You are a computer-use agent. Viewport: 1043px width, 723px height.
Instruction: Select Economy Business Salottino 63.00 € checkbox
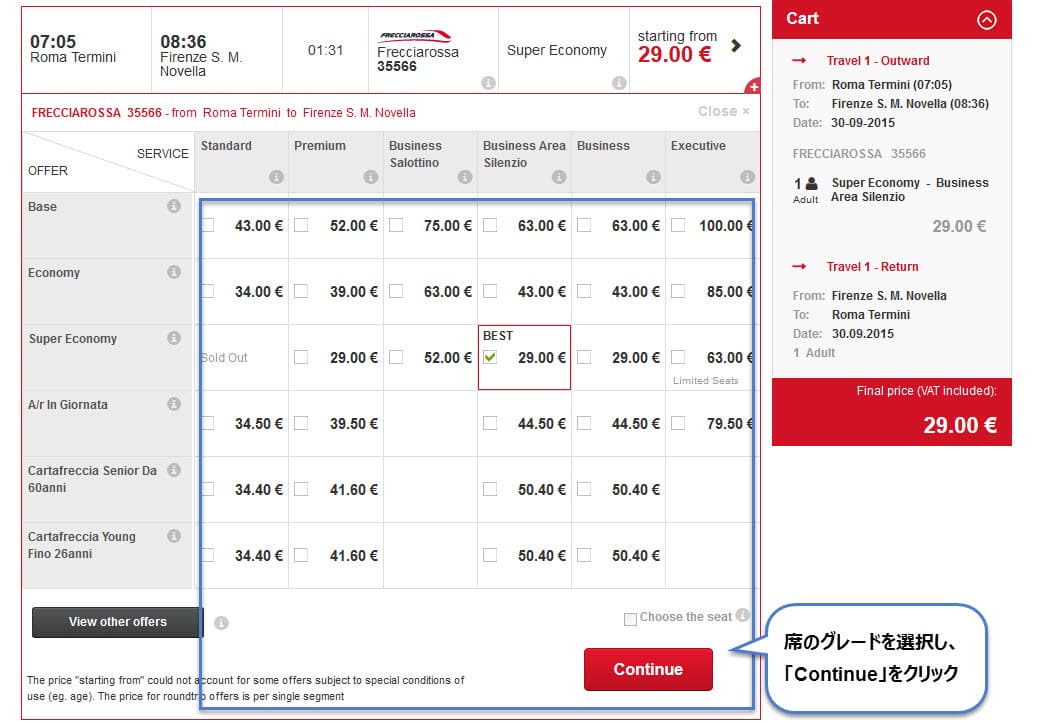[396, 291]
